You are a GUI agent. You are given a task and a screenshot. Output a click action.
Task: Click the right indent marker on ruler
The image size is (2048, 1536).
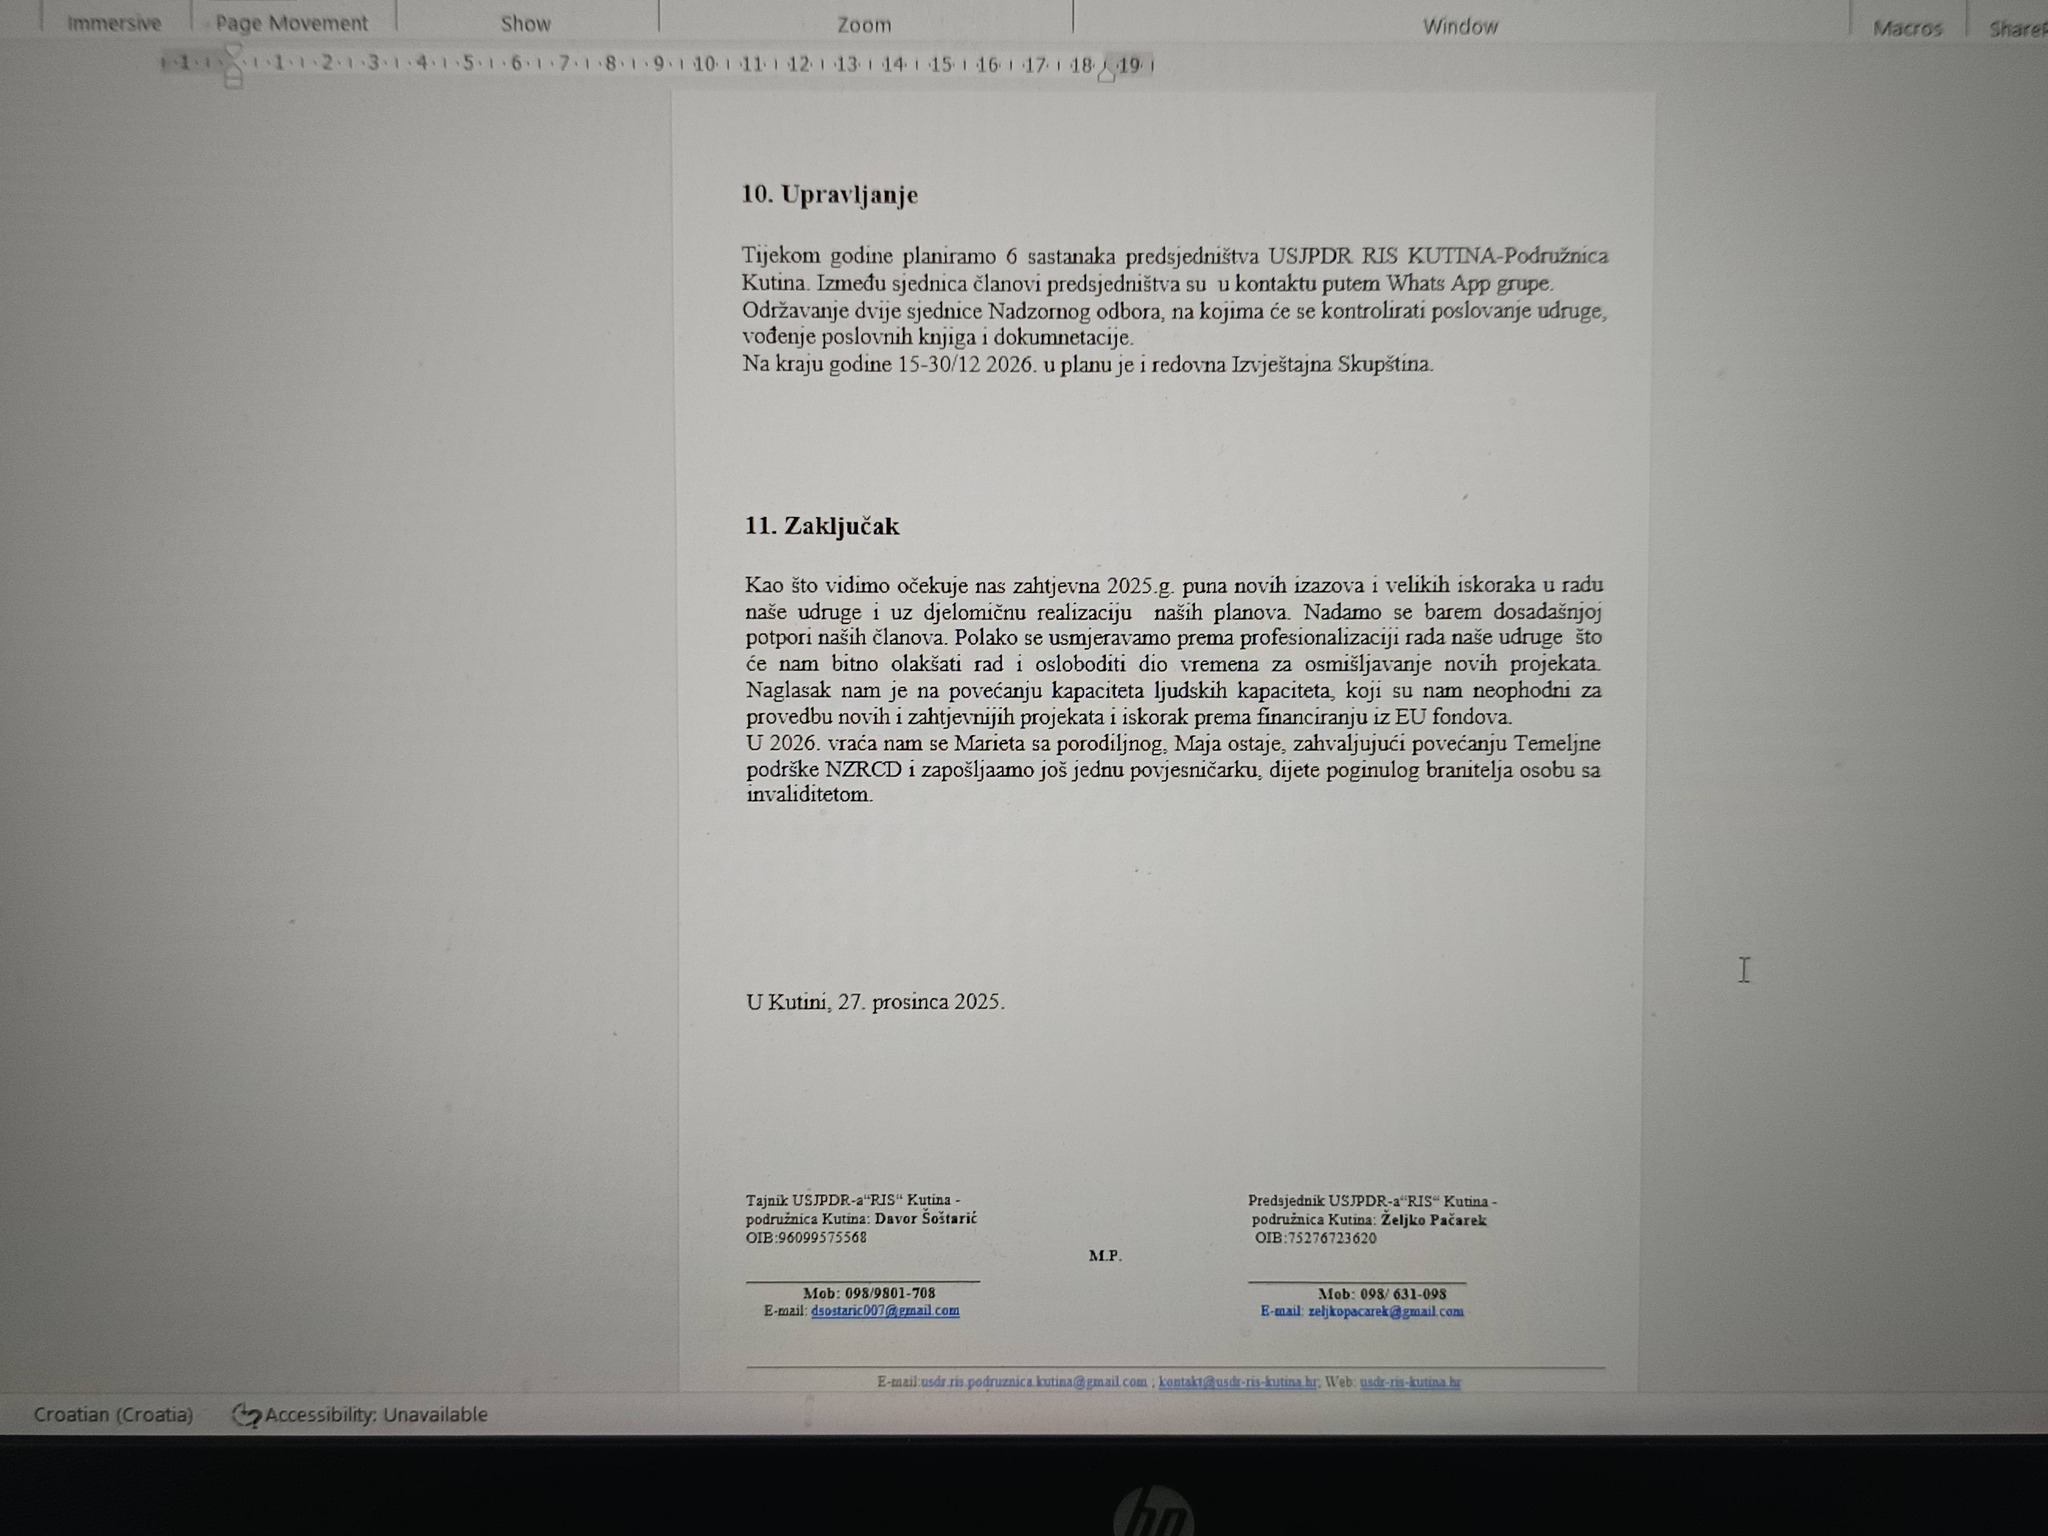click(1106, 73)
